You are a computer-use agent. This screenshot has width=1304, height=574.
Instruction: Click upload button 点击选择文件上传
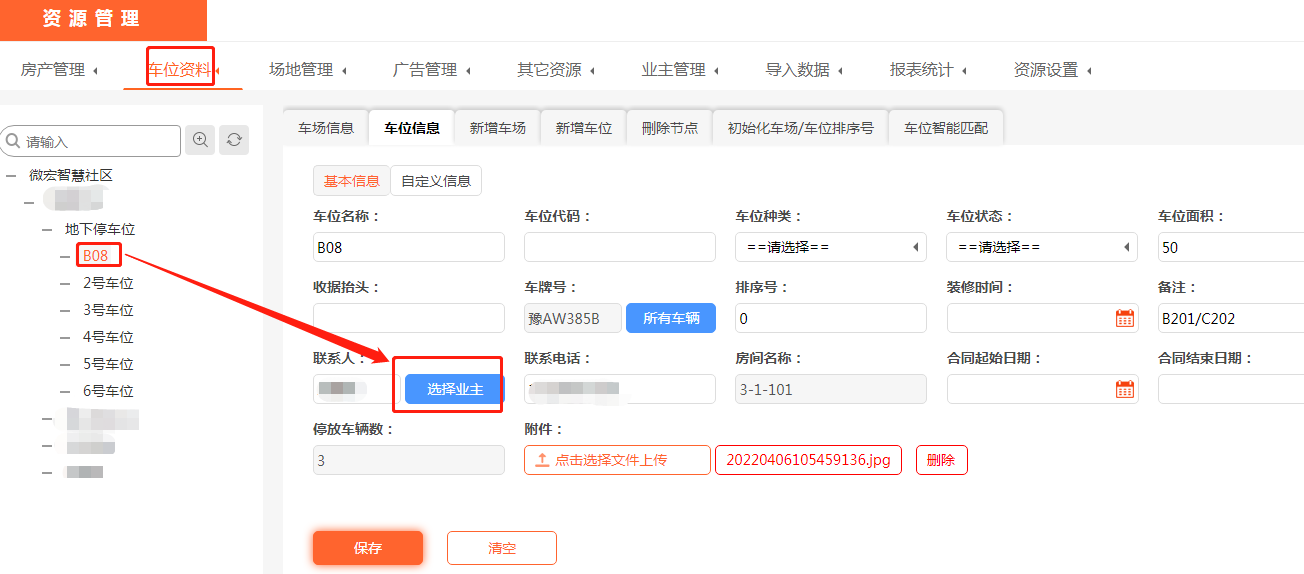pyautogui.click(x=617, y=460)
